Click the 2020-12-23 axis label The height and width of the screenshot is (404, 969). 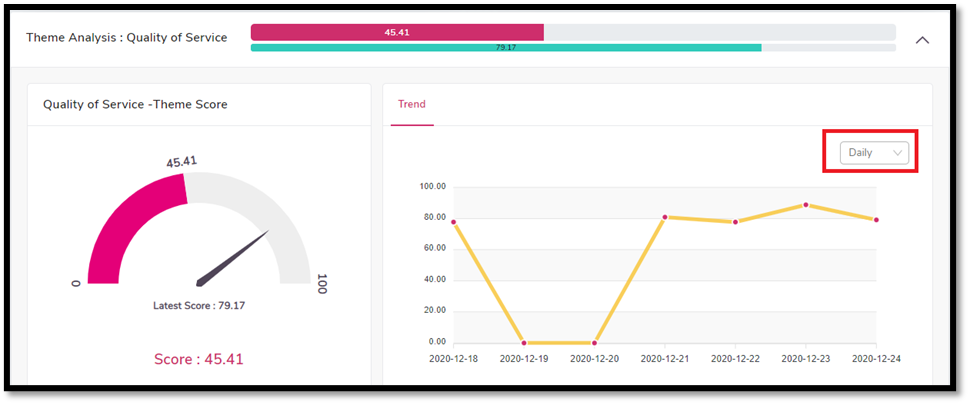[x=806, y=358]
